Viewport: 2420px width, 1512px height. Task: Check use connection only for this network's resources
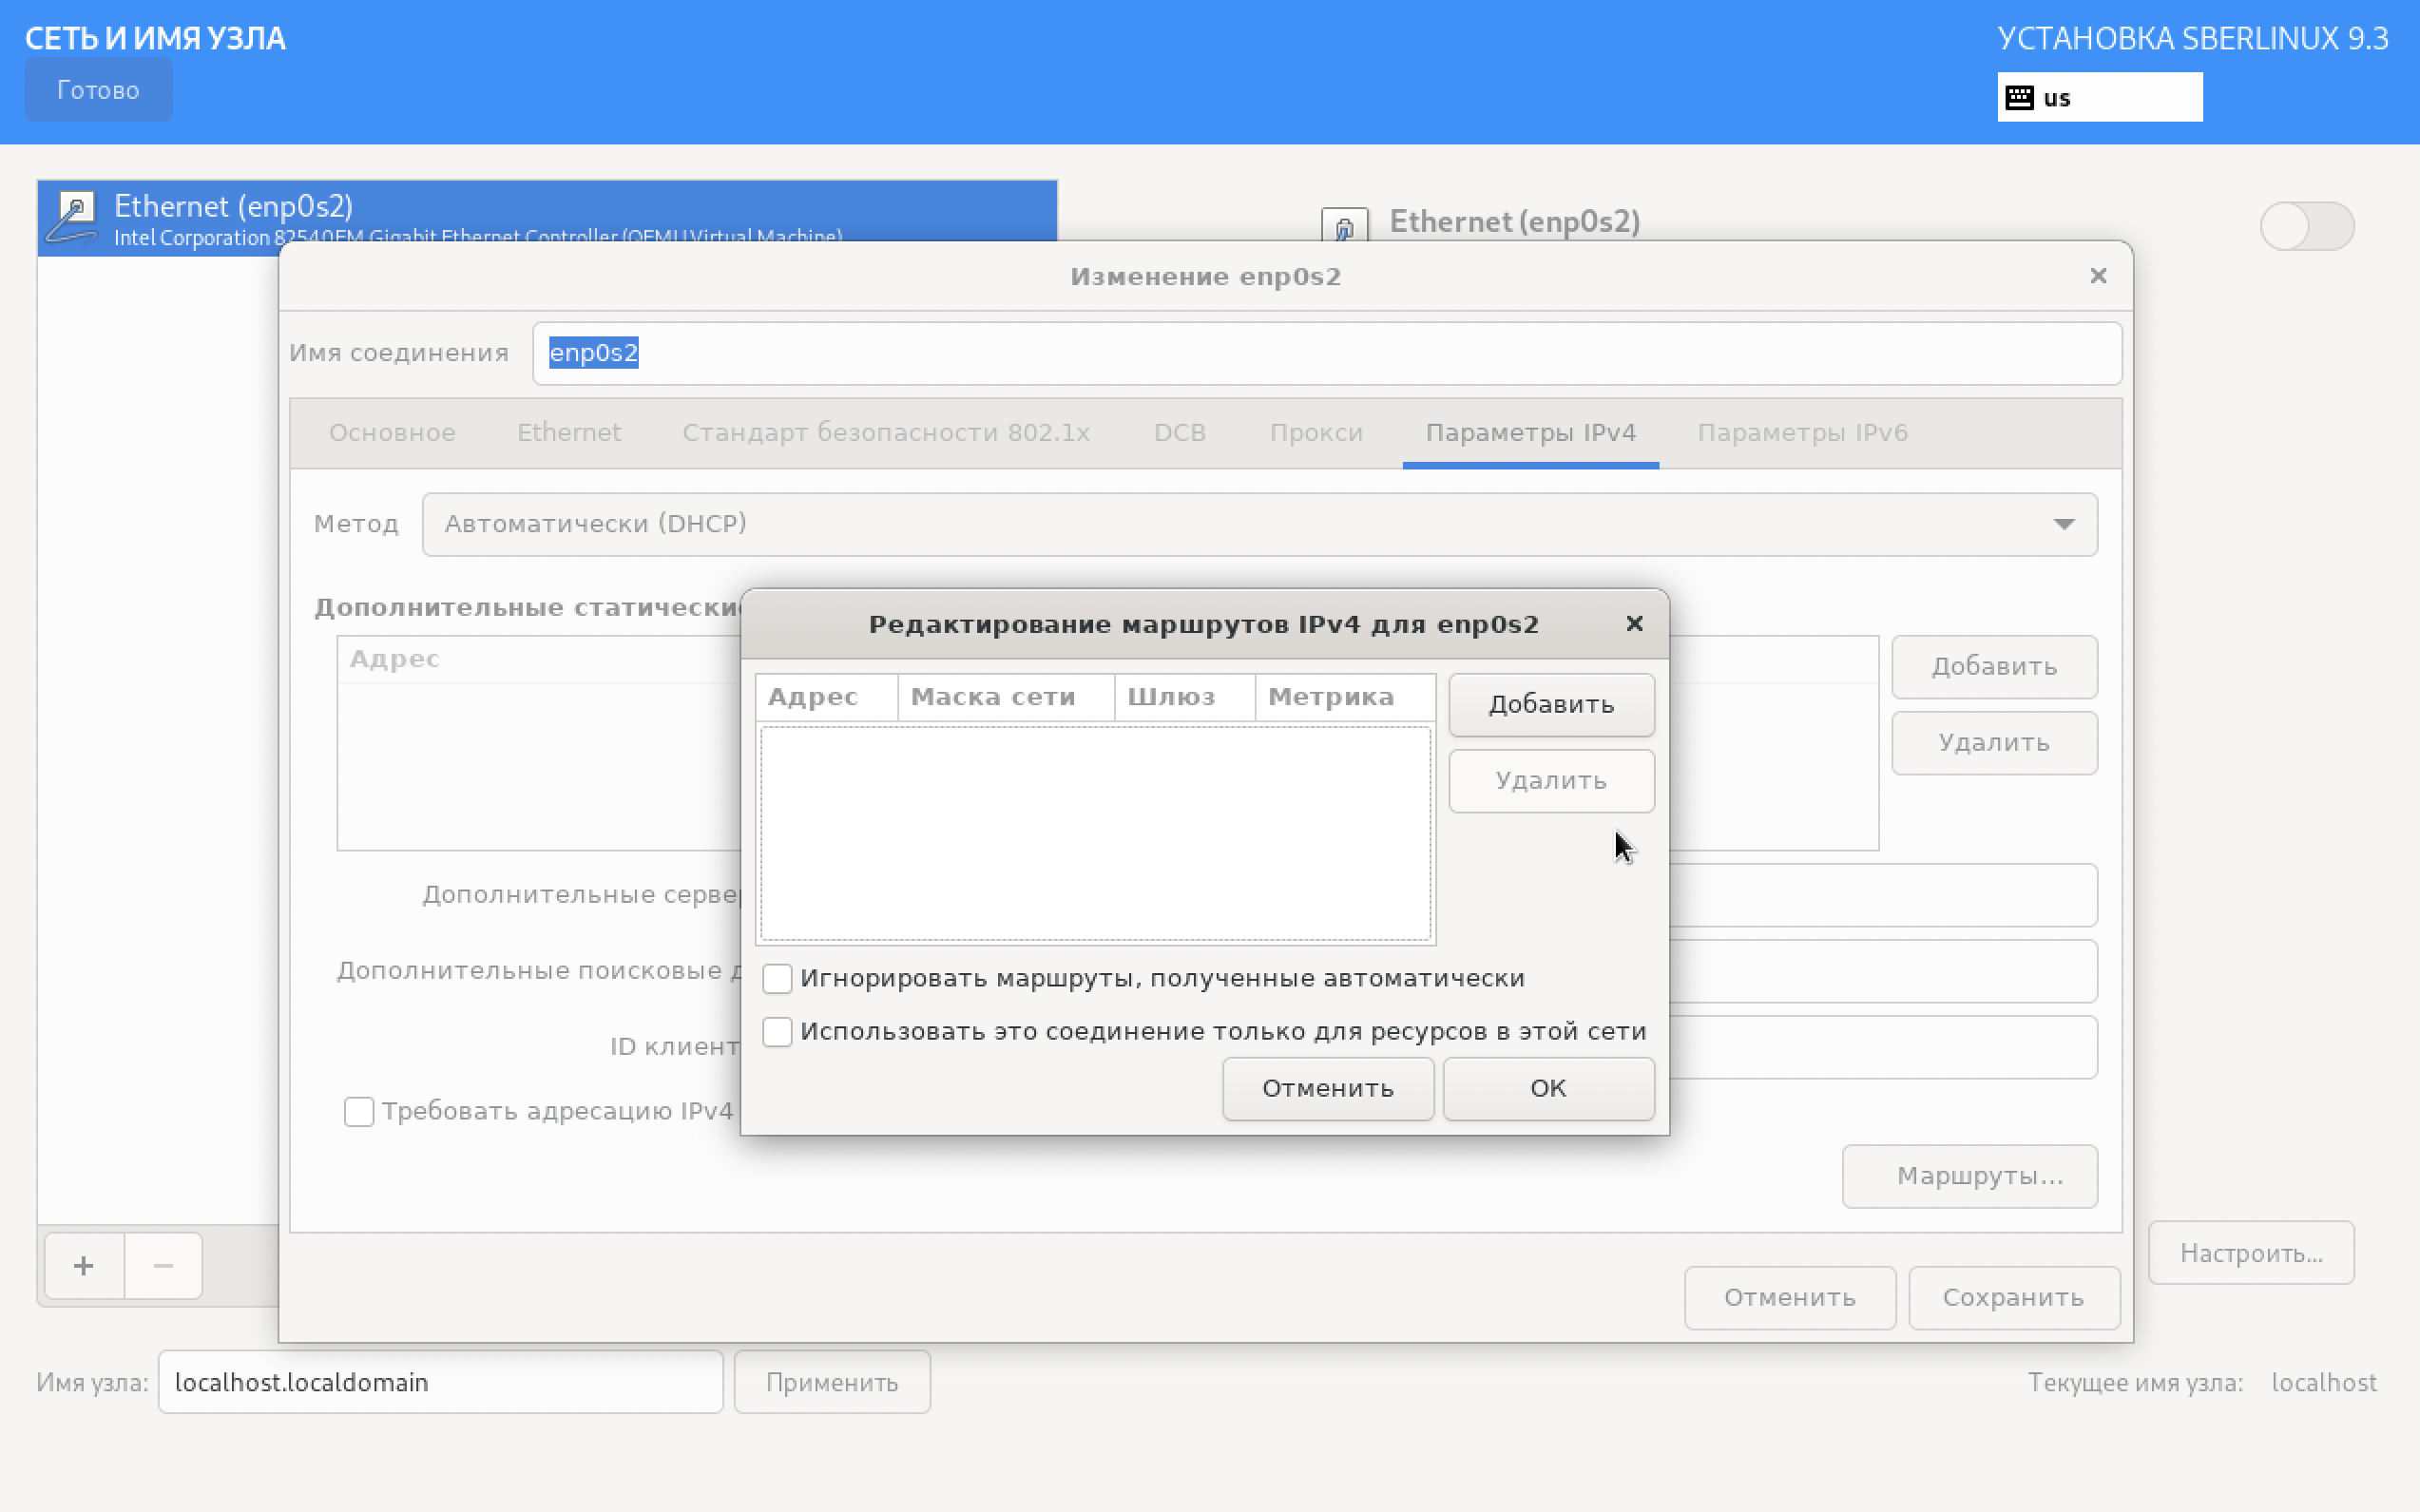pyautogui.click(x=777, y=1031)
